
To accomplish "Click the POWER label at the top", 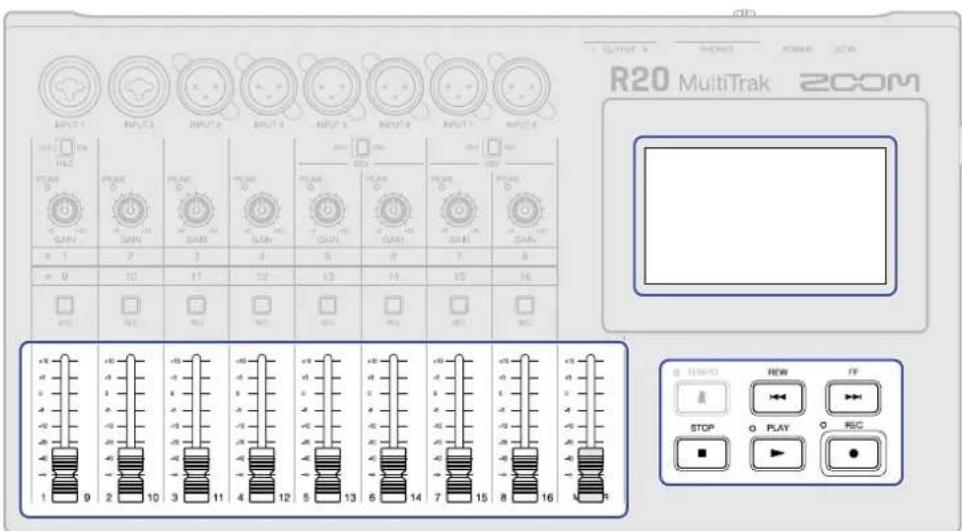I will click(798, 49).
